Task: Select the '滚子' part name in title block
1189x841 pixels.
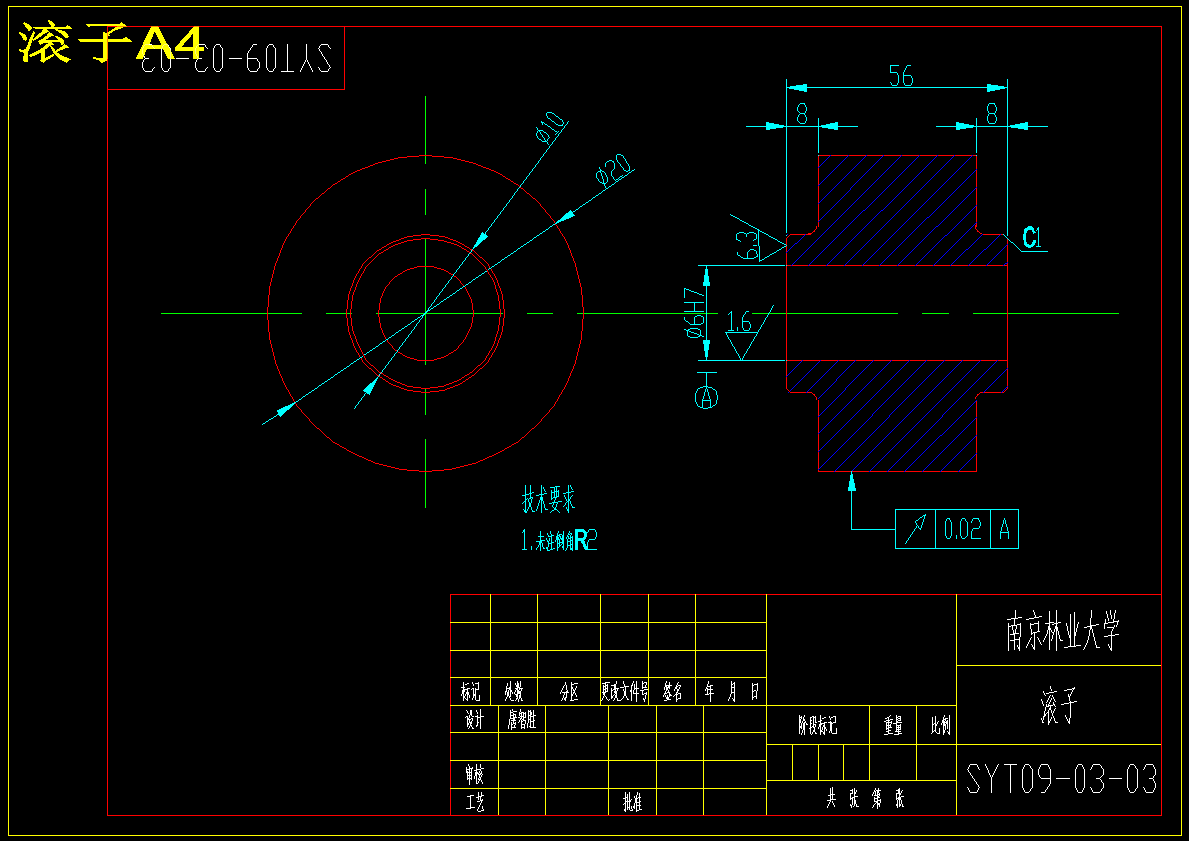Action: (1059, 705)
